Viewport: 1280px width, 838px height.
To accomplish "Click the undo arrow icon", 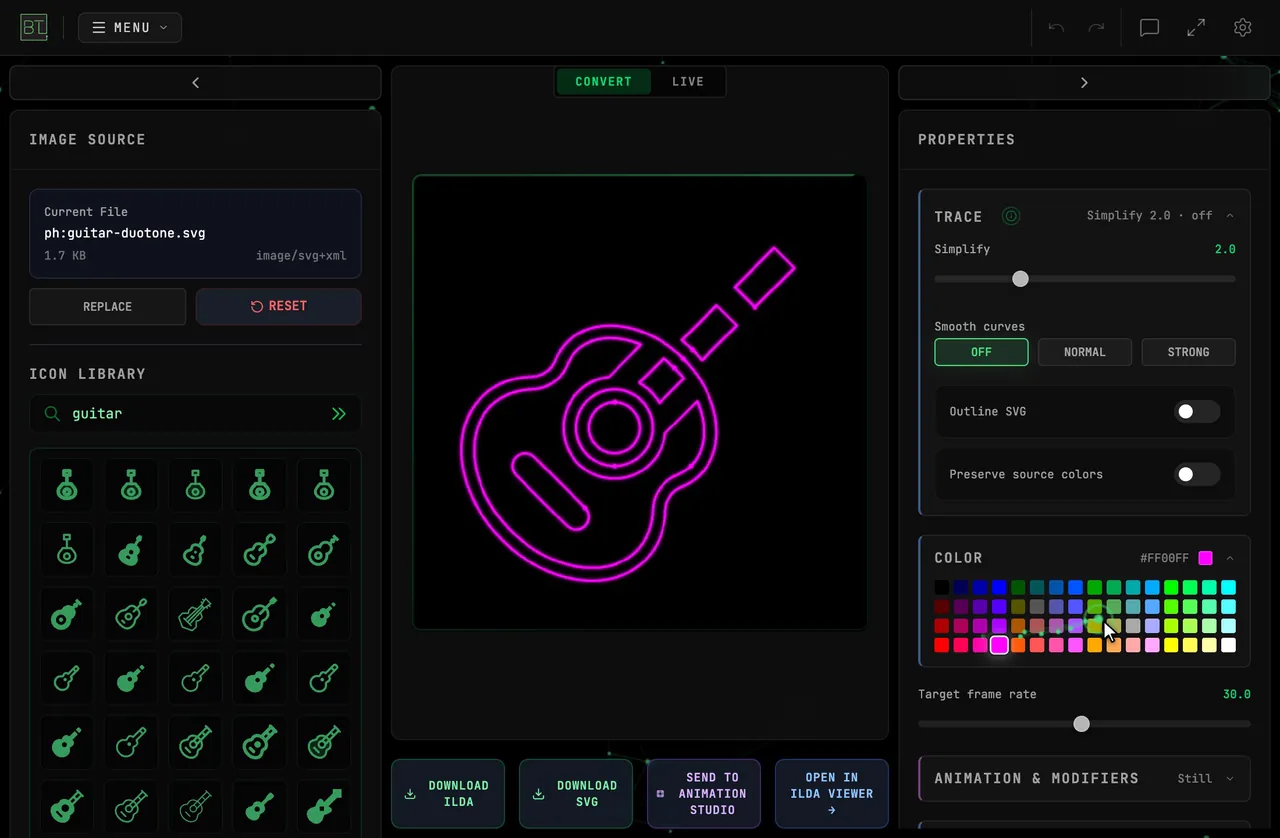I will [x=1056, y=28].
